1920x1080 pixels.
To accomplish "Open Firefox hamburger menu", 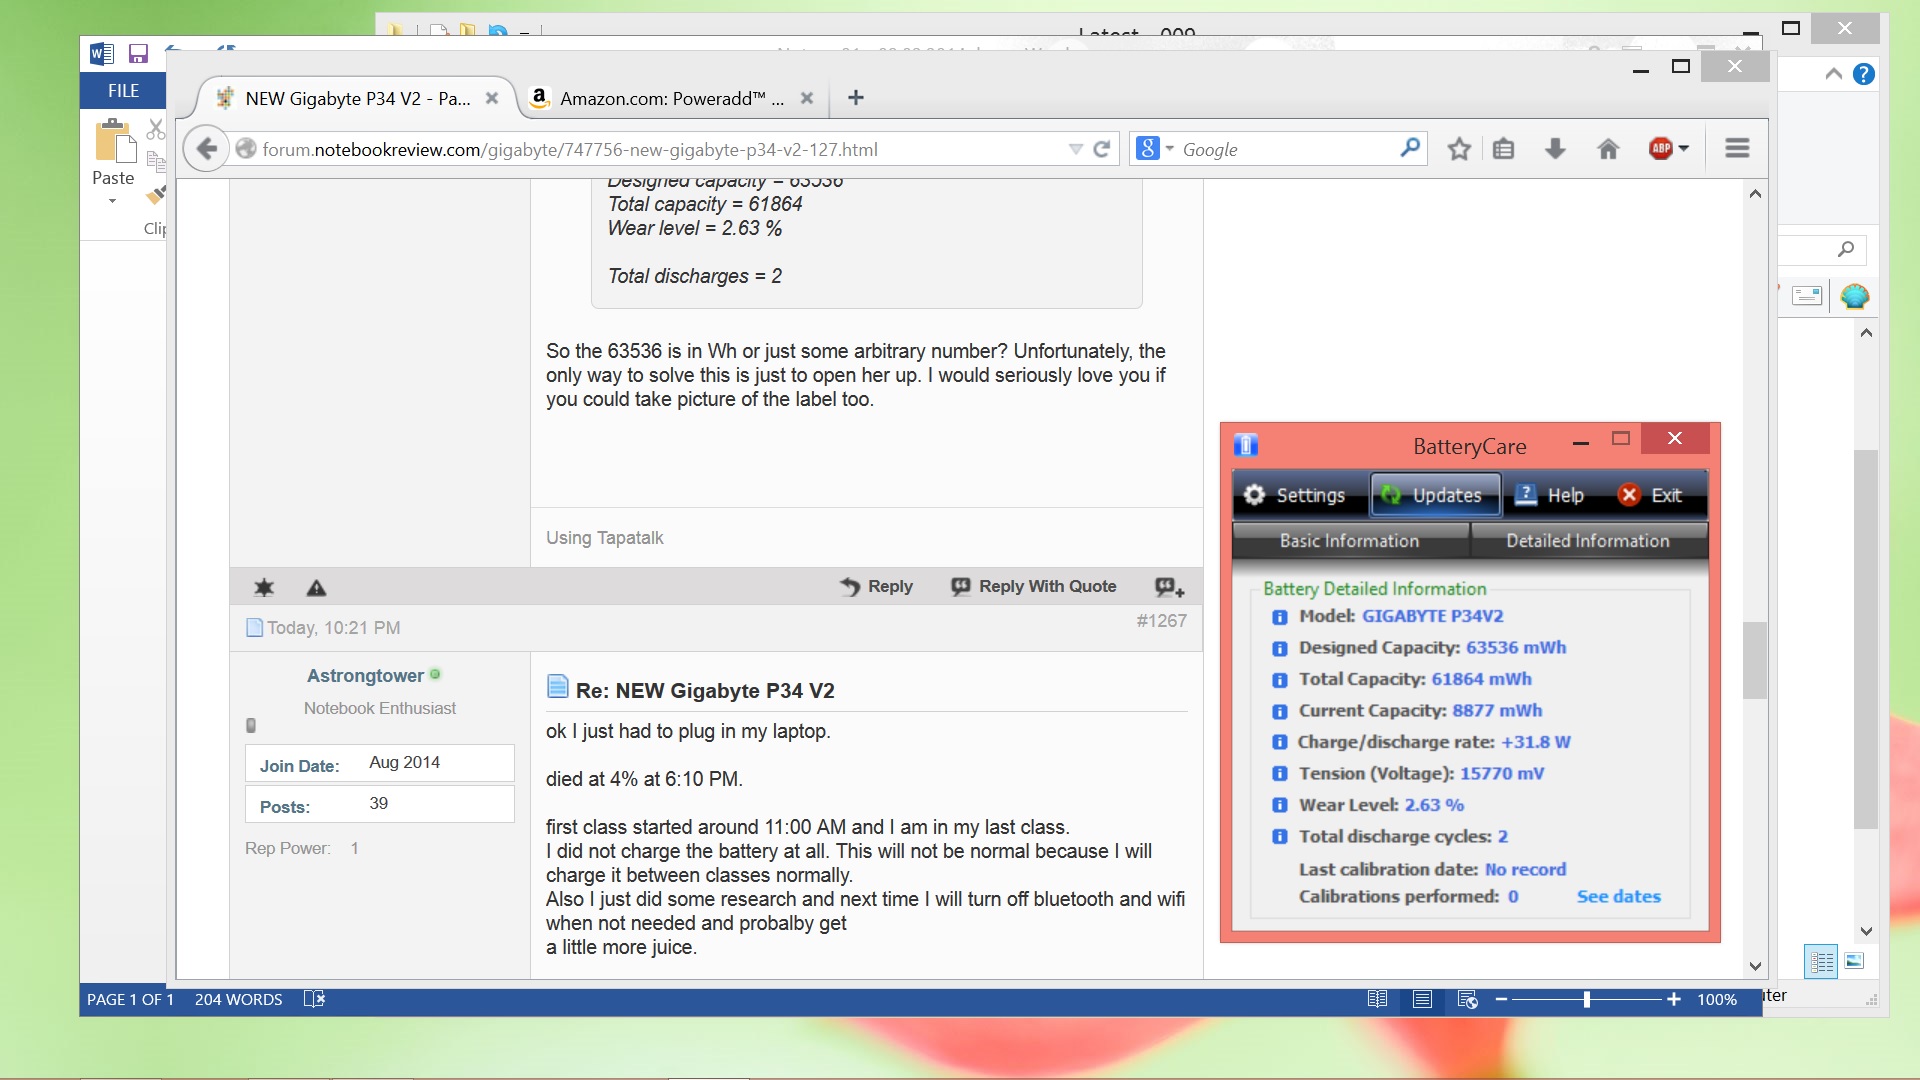I will tap(1737, 148).
